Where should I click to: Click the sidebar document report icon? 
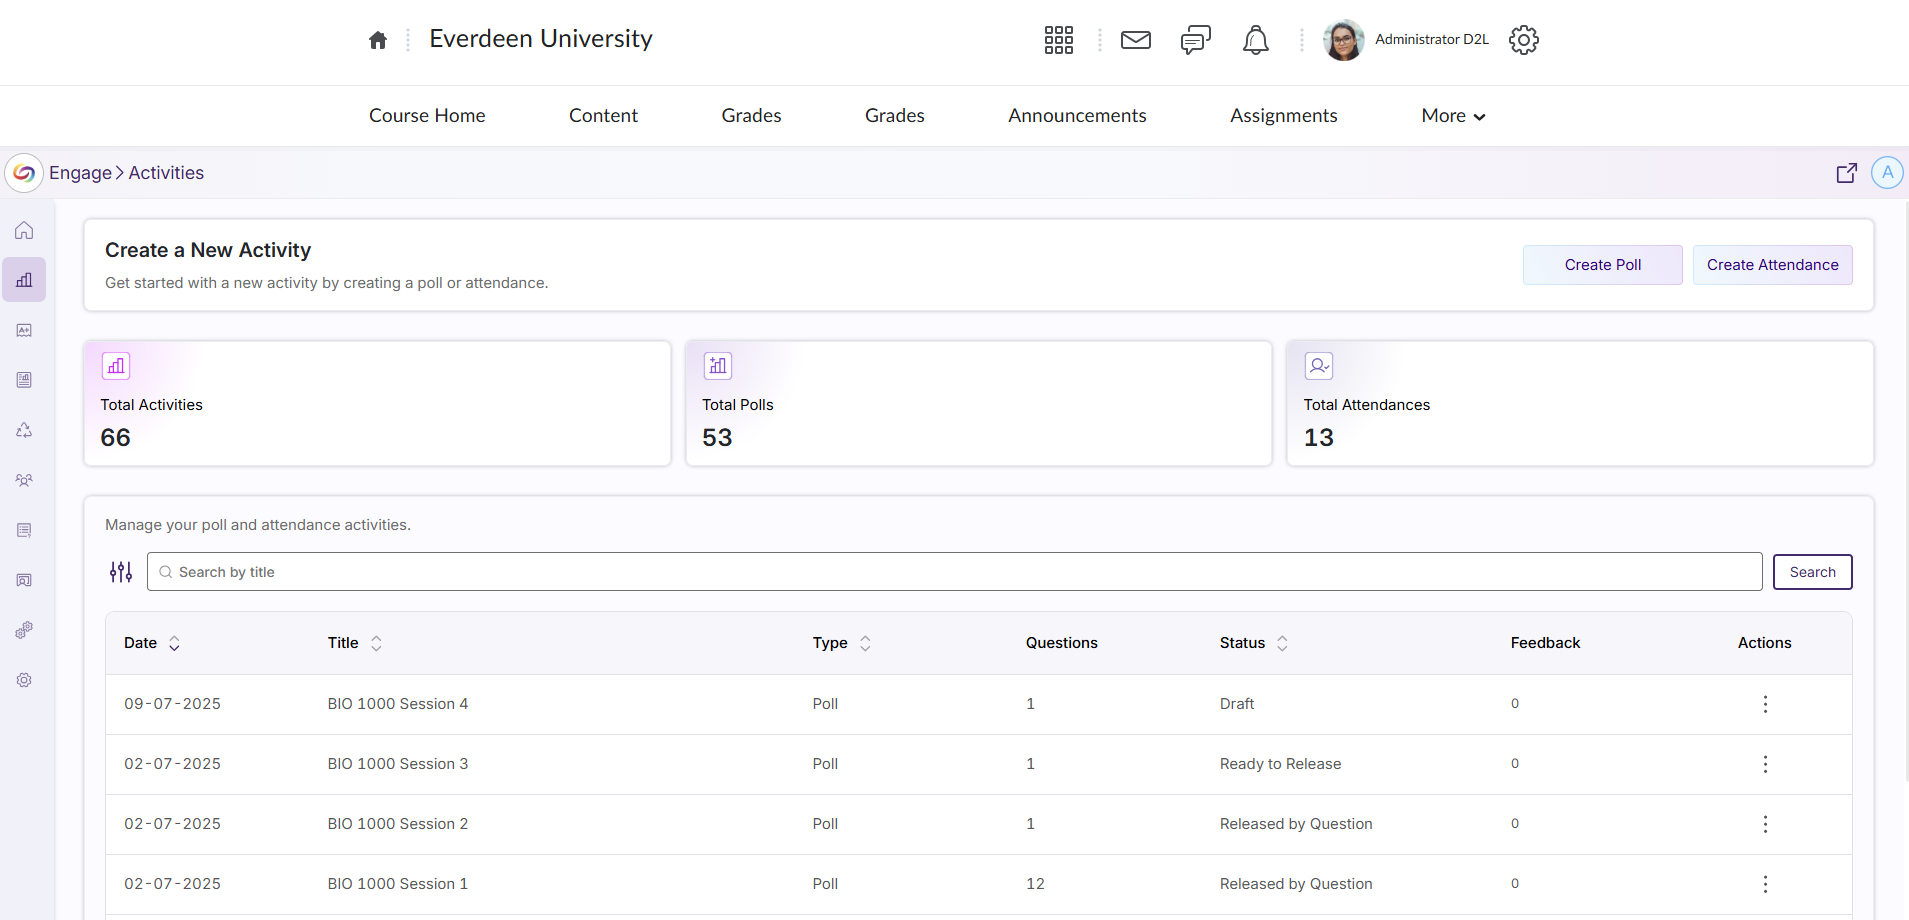(24, 380)
